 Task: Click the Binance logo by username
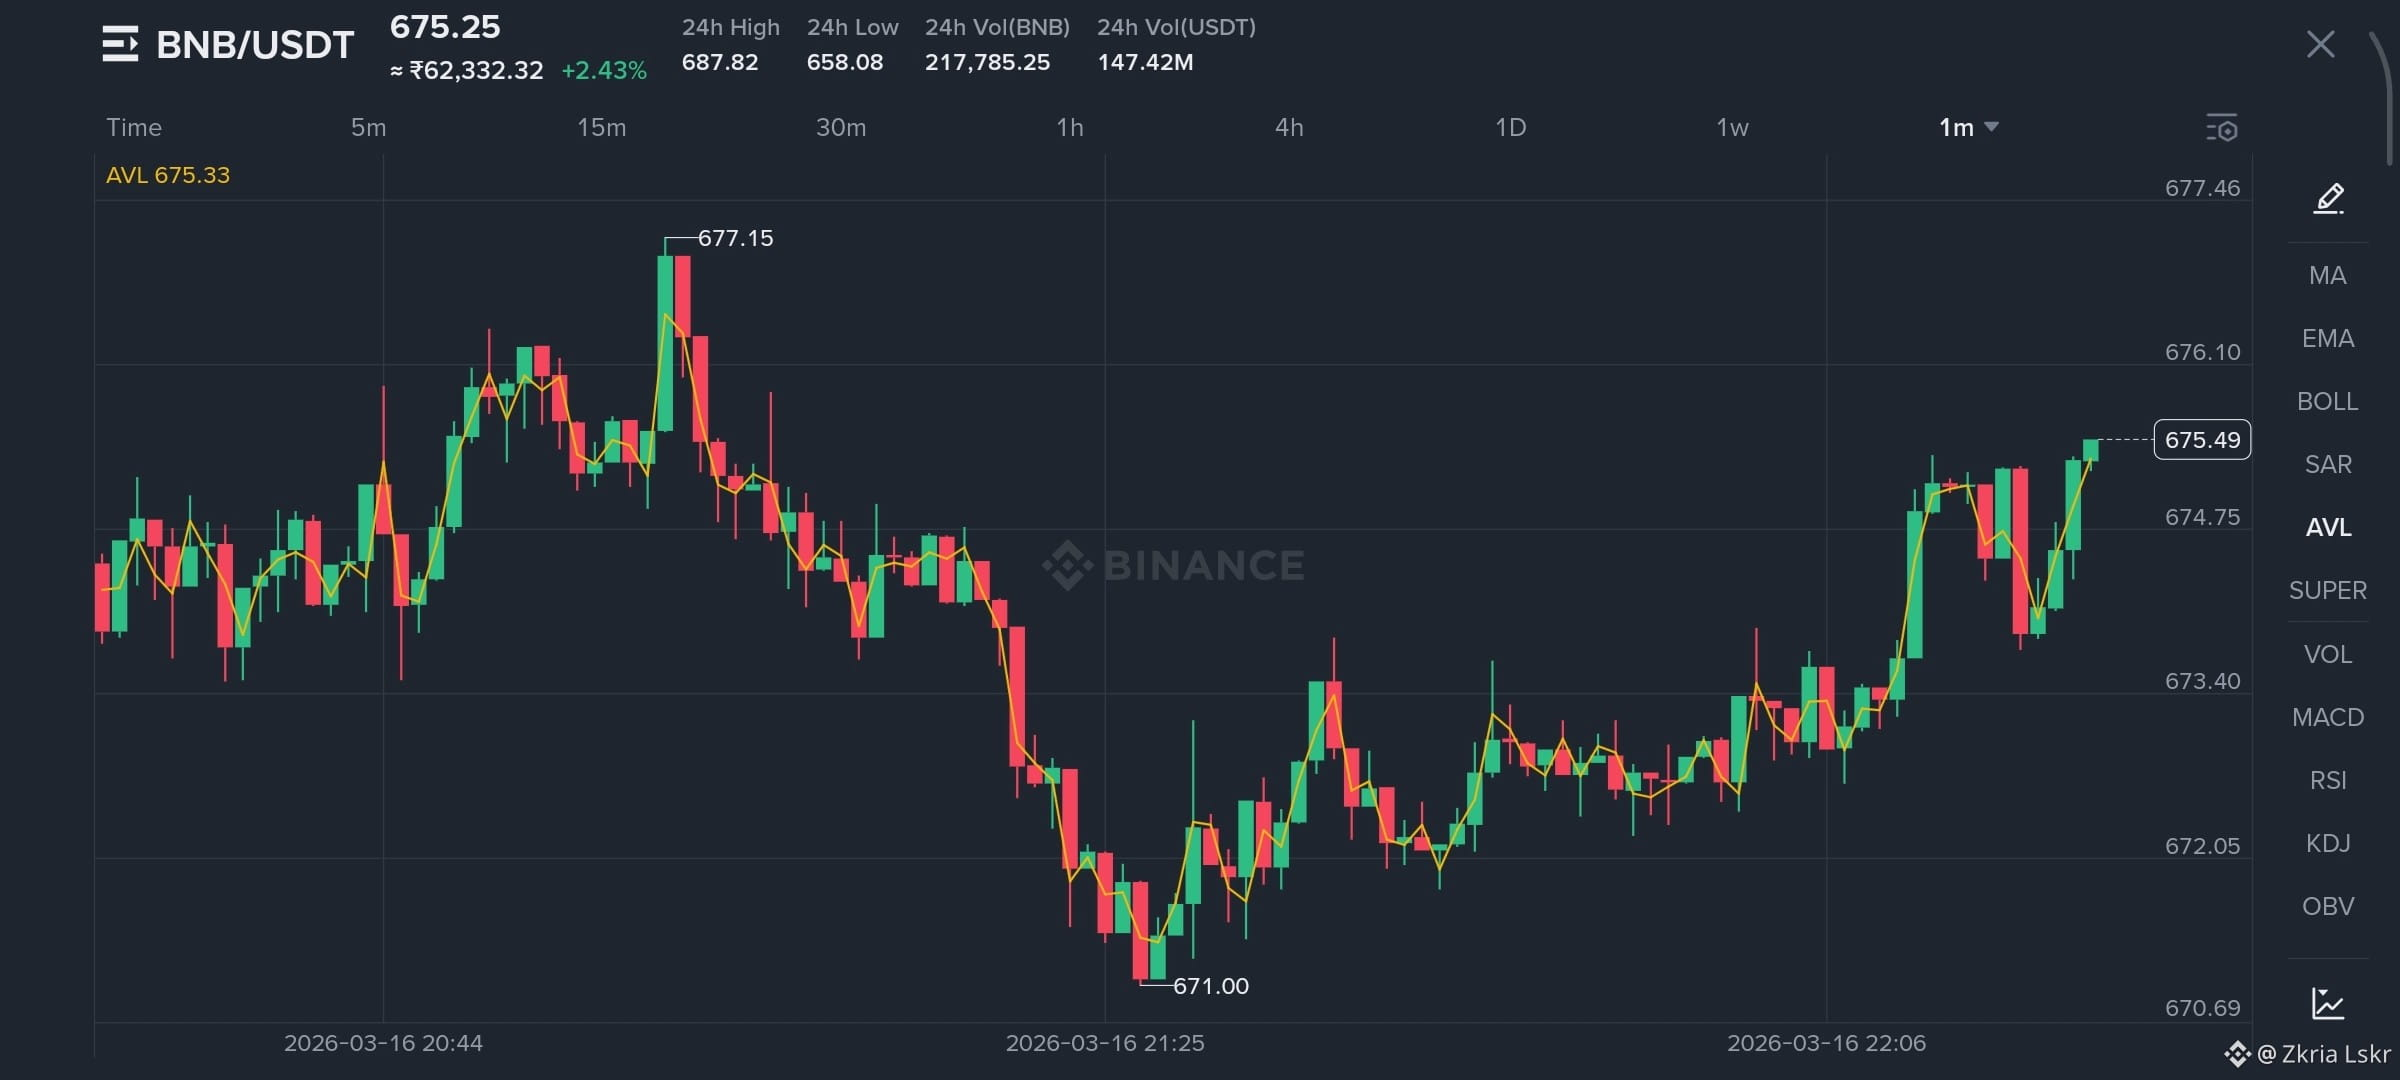coord(2237,1053)
